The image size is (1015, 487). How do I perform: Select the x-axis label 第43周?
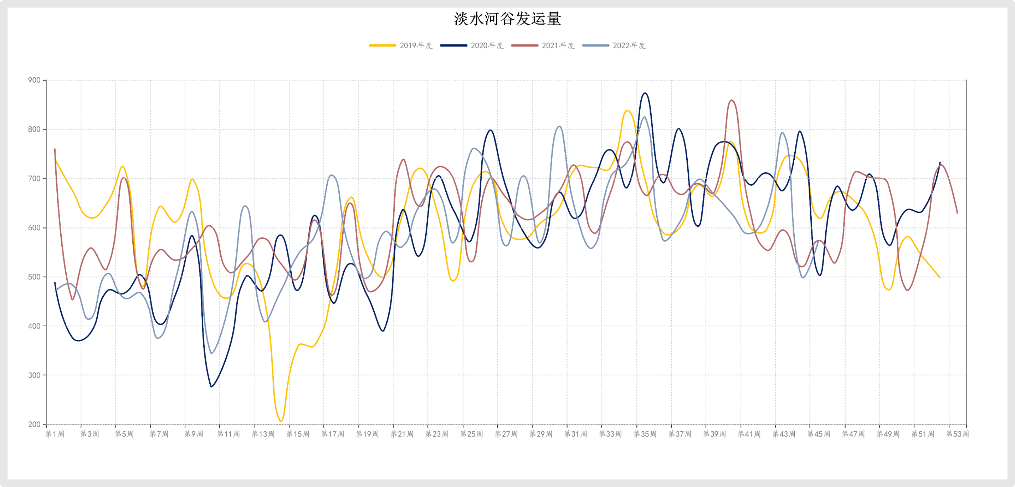click(x=784, y=433)
